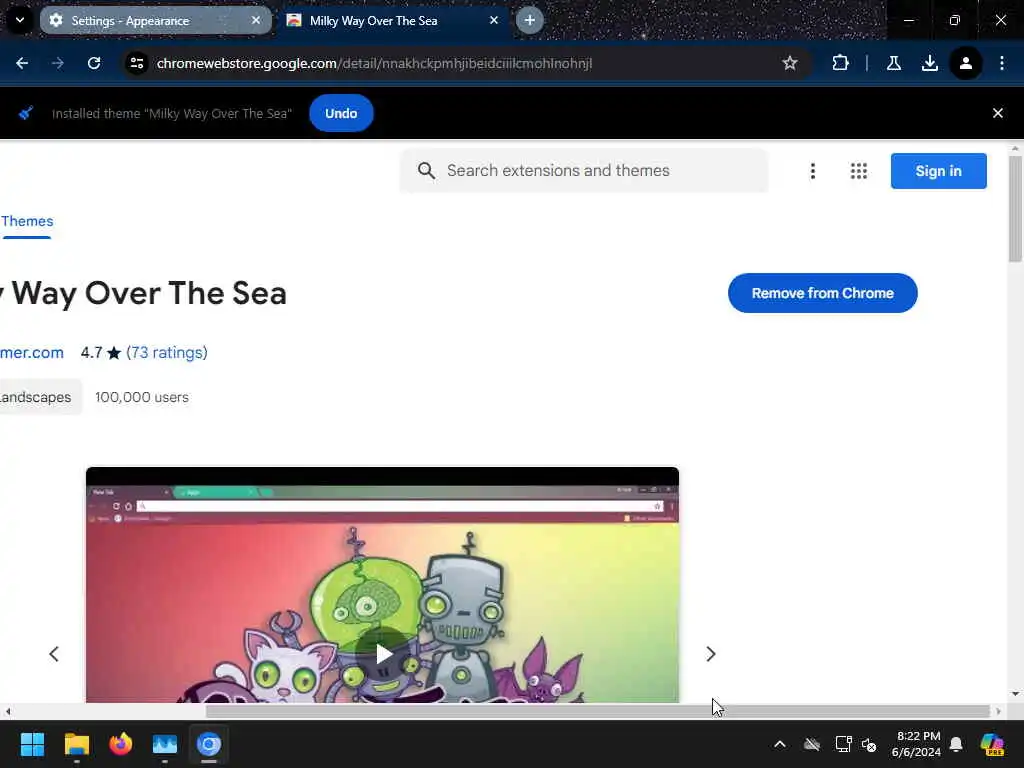This screenshot has width=1024, height=768.
Task: View site information icon in address bar
Action: click(x=137, y=63)
